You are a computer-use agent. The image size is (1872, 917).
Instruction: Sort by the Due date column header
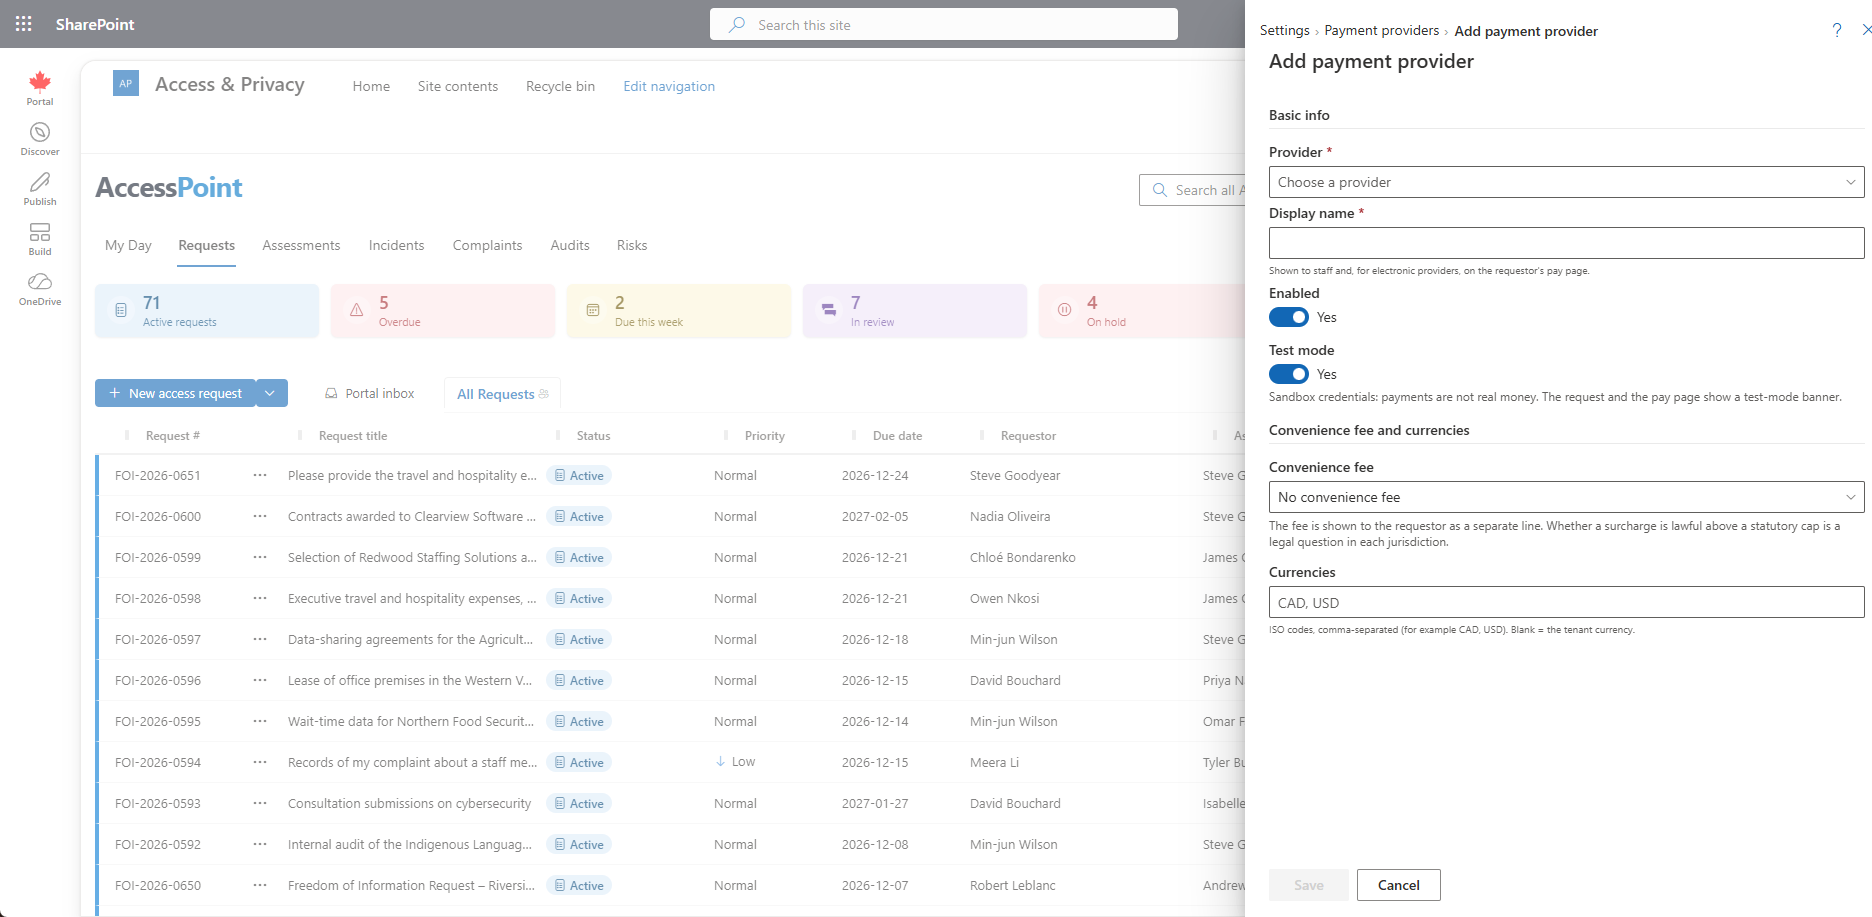897,436
